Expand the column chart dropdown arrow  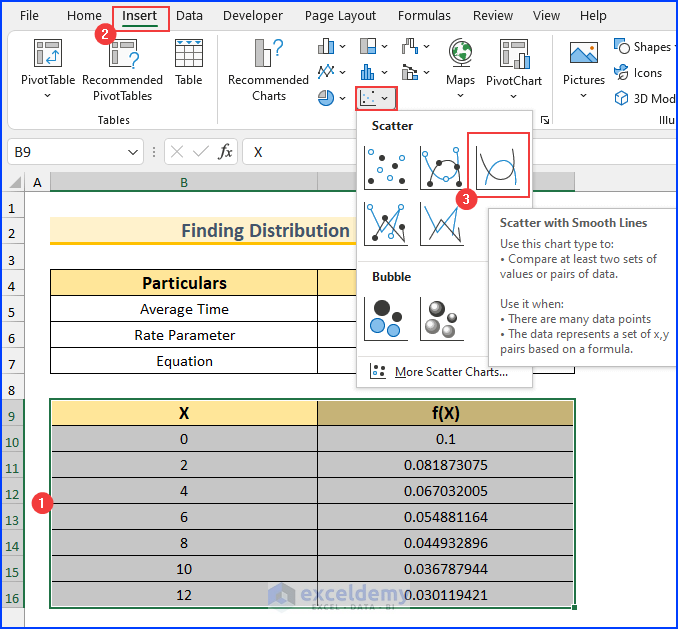click(x=342, y=46)
